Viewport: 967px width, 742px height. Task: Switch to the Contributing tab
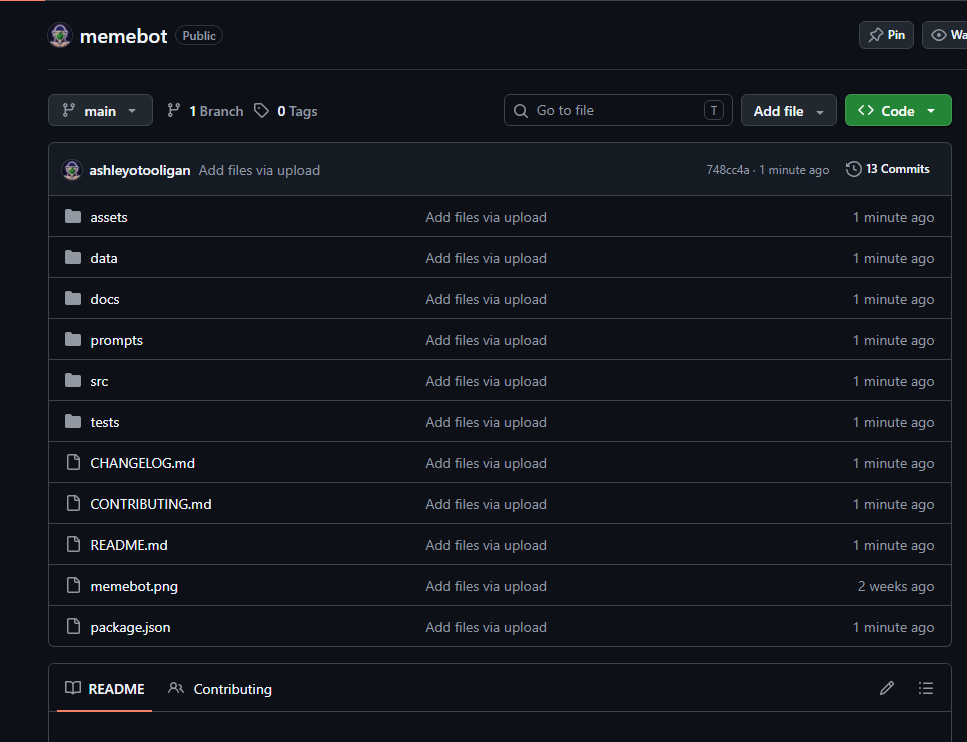[x=220, y=689]
